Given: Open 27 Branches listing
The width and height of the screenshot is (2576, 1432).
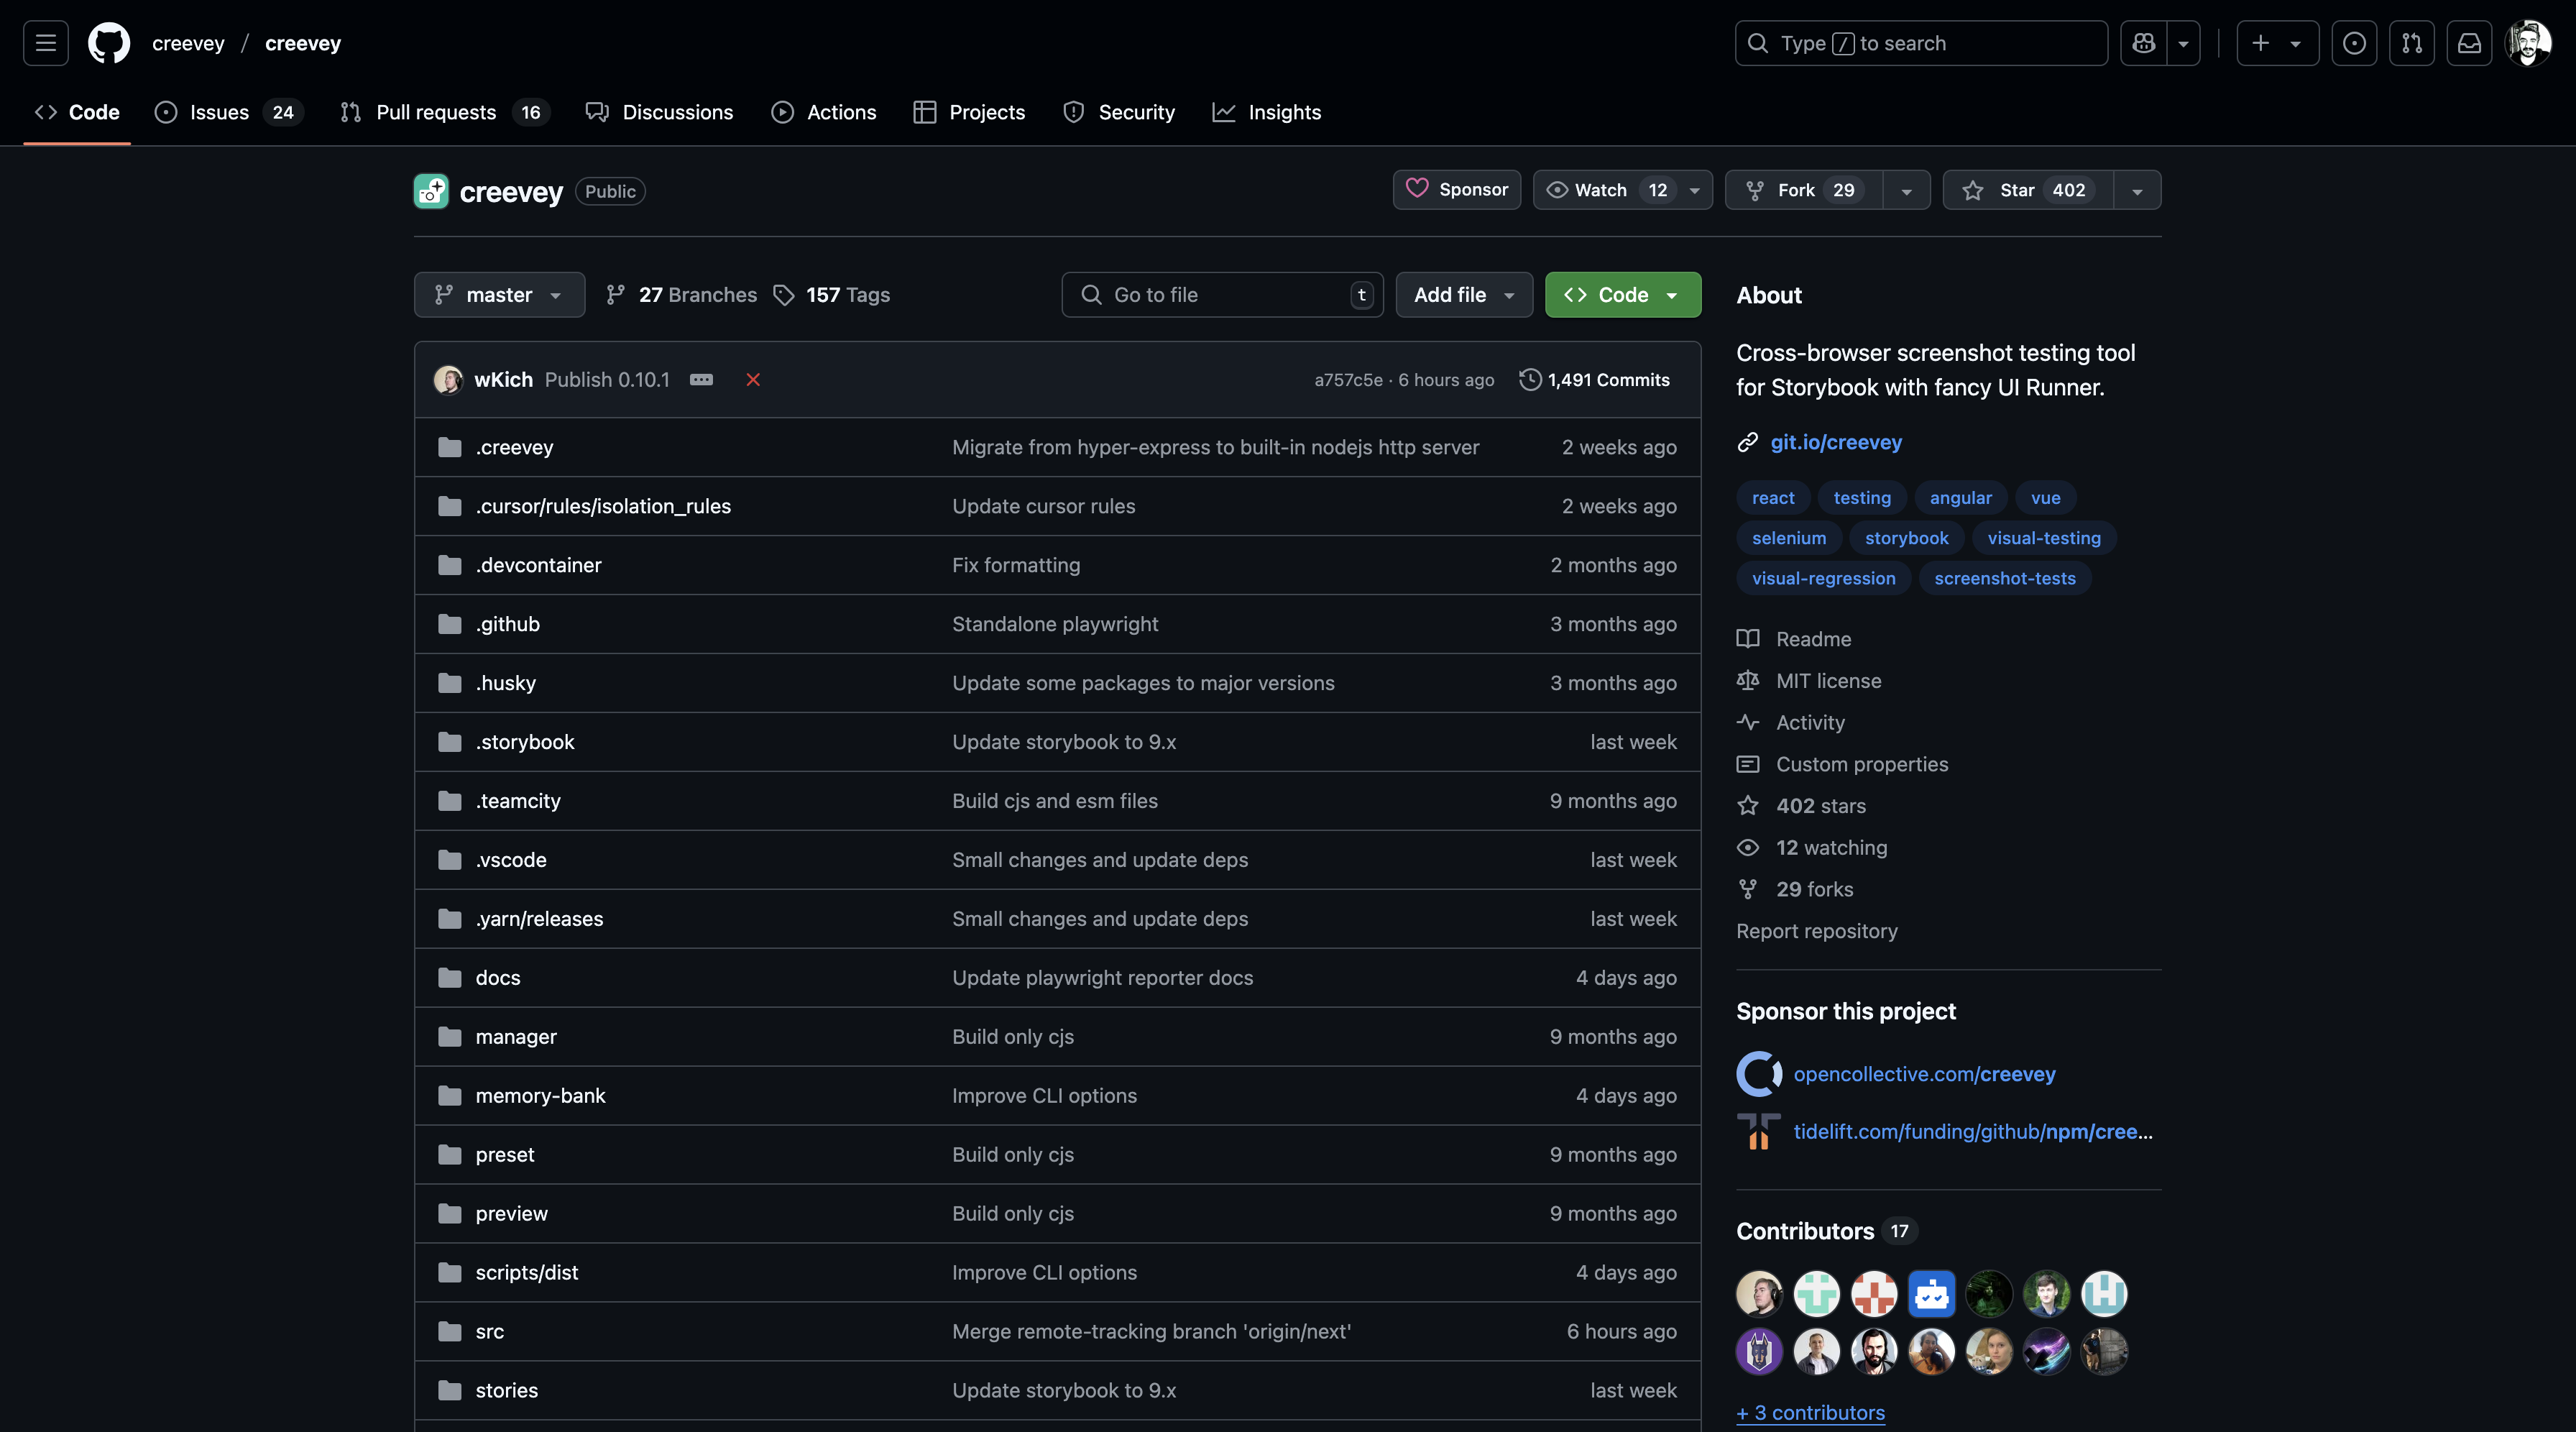Looking at the screenshot, I should click(x=682, y=295).
